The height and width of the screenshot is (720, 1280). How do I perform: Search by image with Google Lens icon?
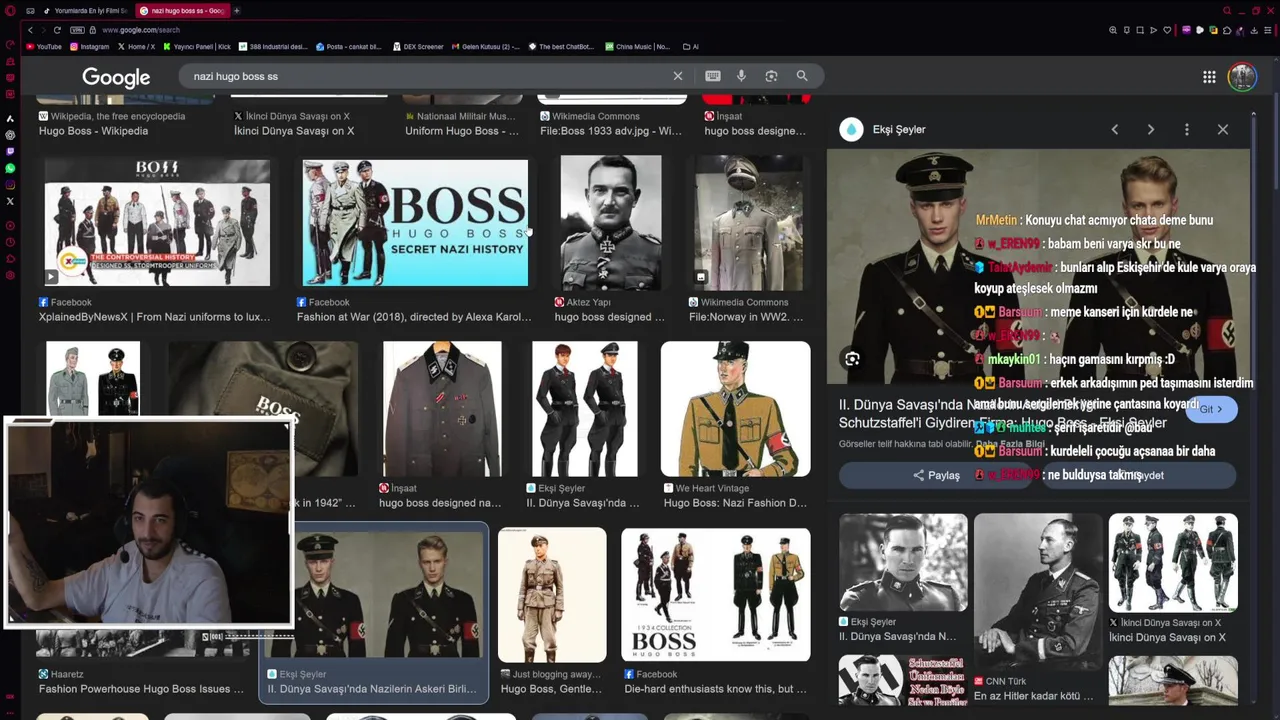tap(771, 76)
